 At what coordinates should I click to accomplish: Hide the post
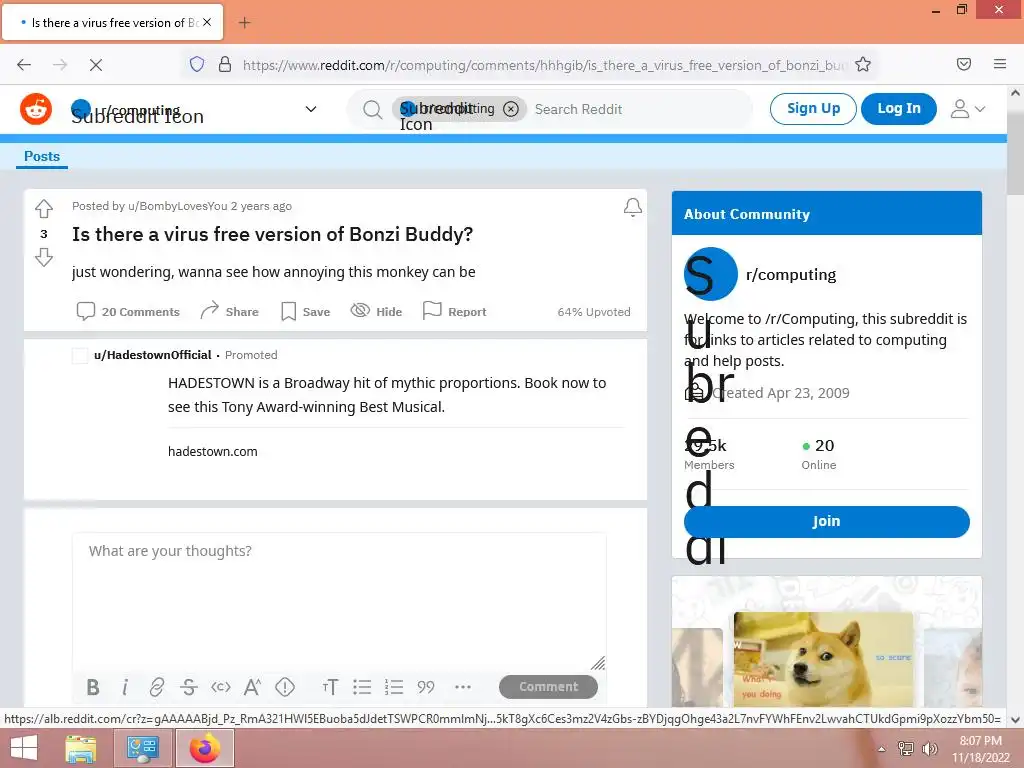[376, 312]
